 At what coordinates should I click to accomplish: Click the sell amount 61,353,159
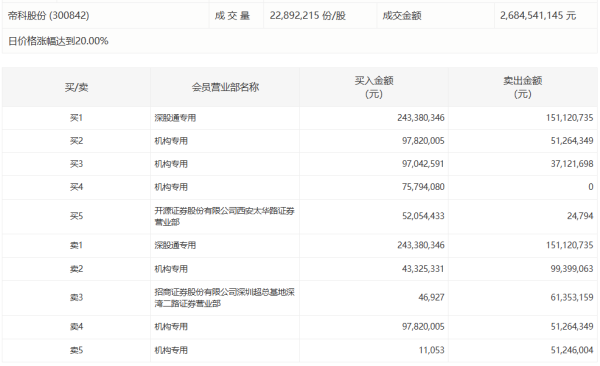click(572, 297)
